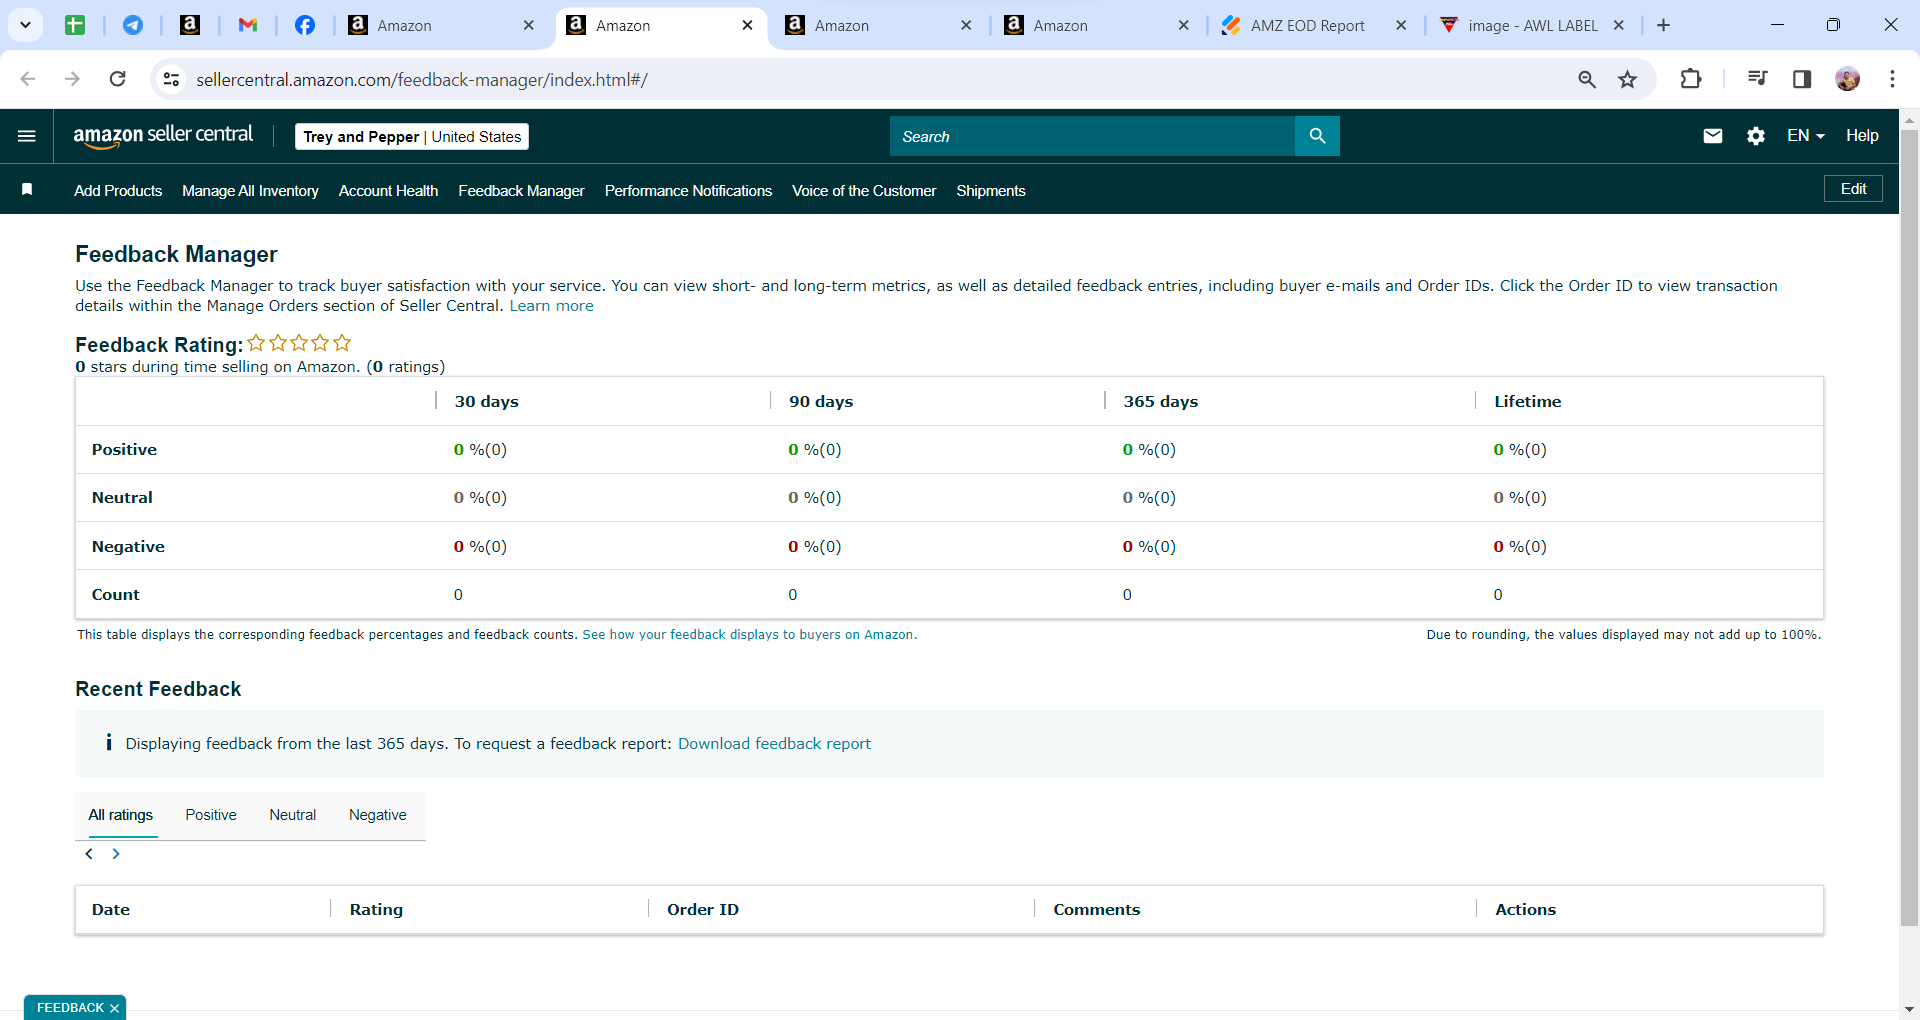Open the pinned Gmail tab

coord(248,25)
